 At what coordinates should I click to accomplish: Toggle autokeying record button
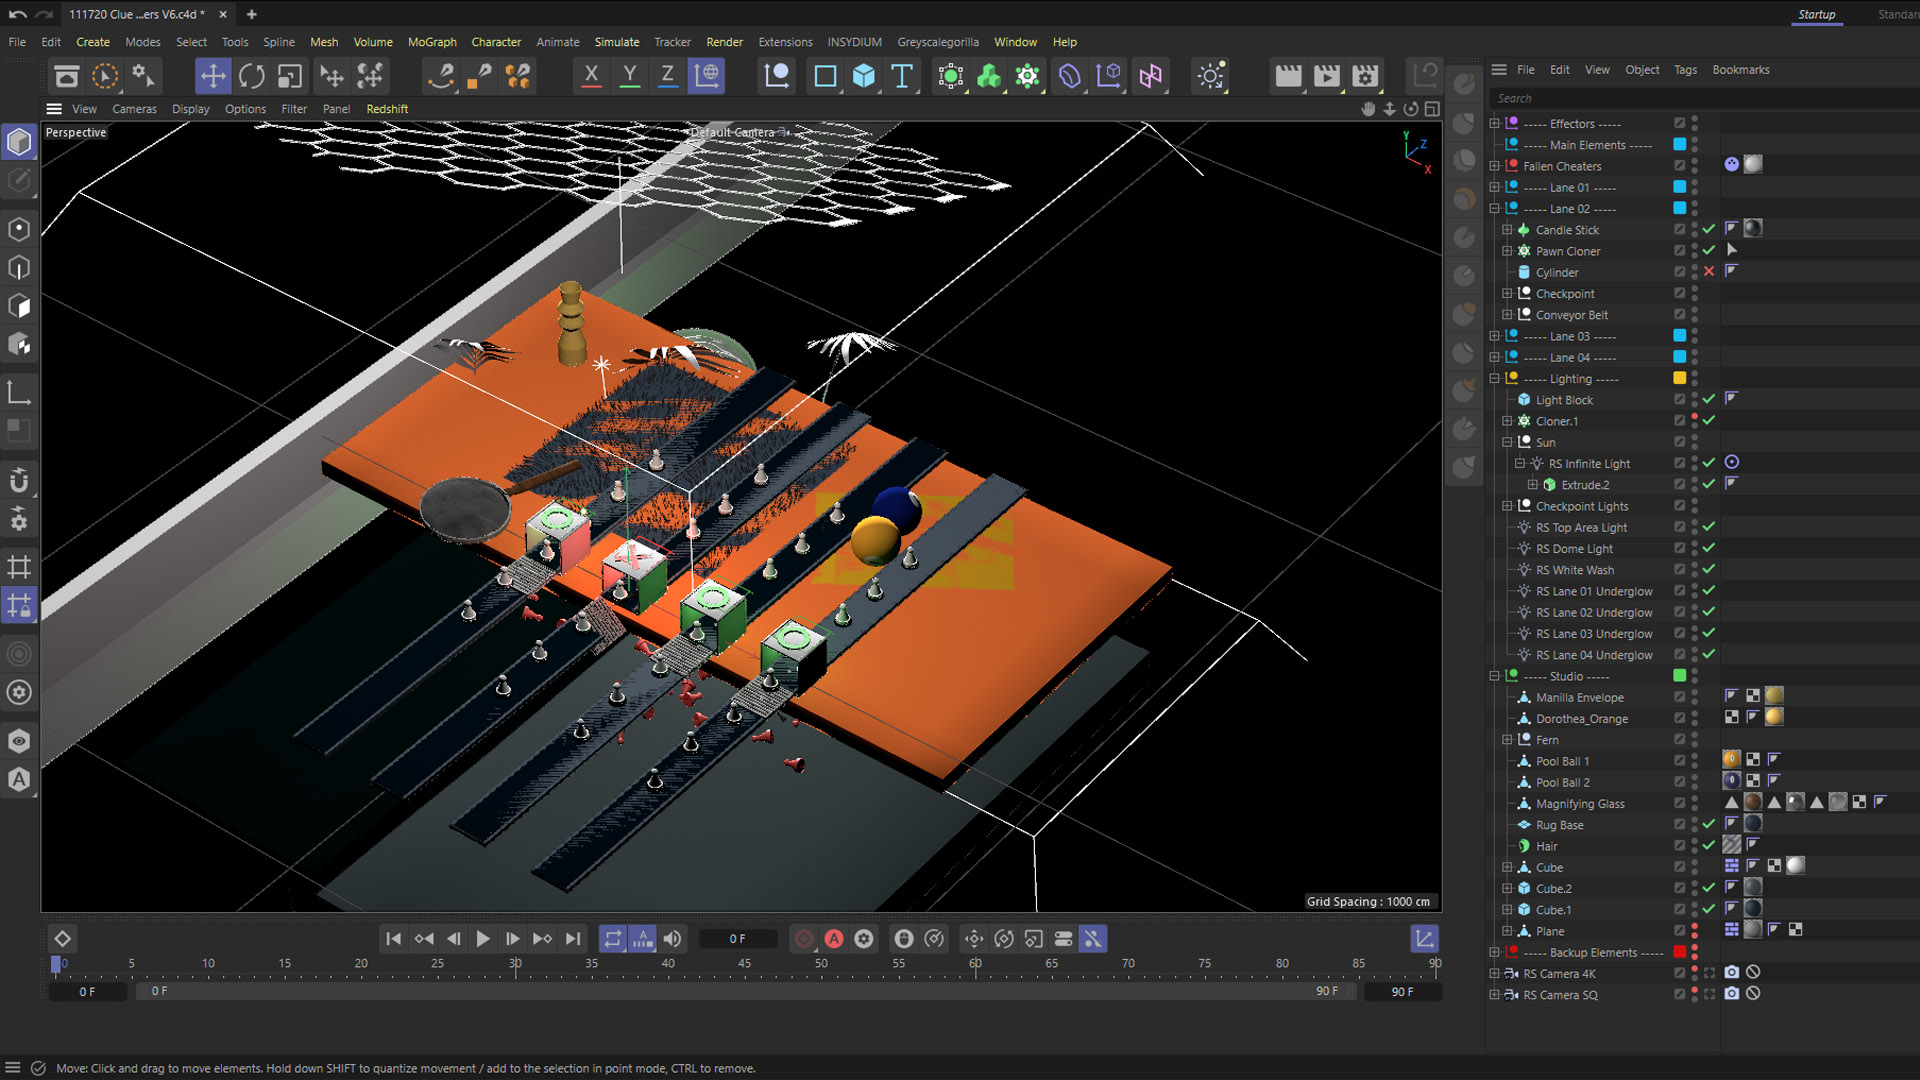(x=834, y=939)
